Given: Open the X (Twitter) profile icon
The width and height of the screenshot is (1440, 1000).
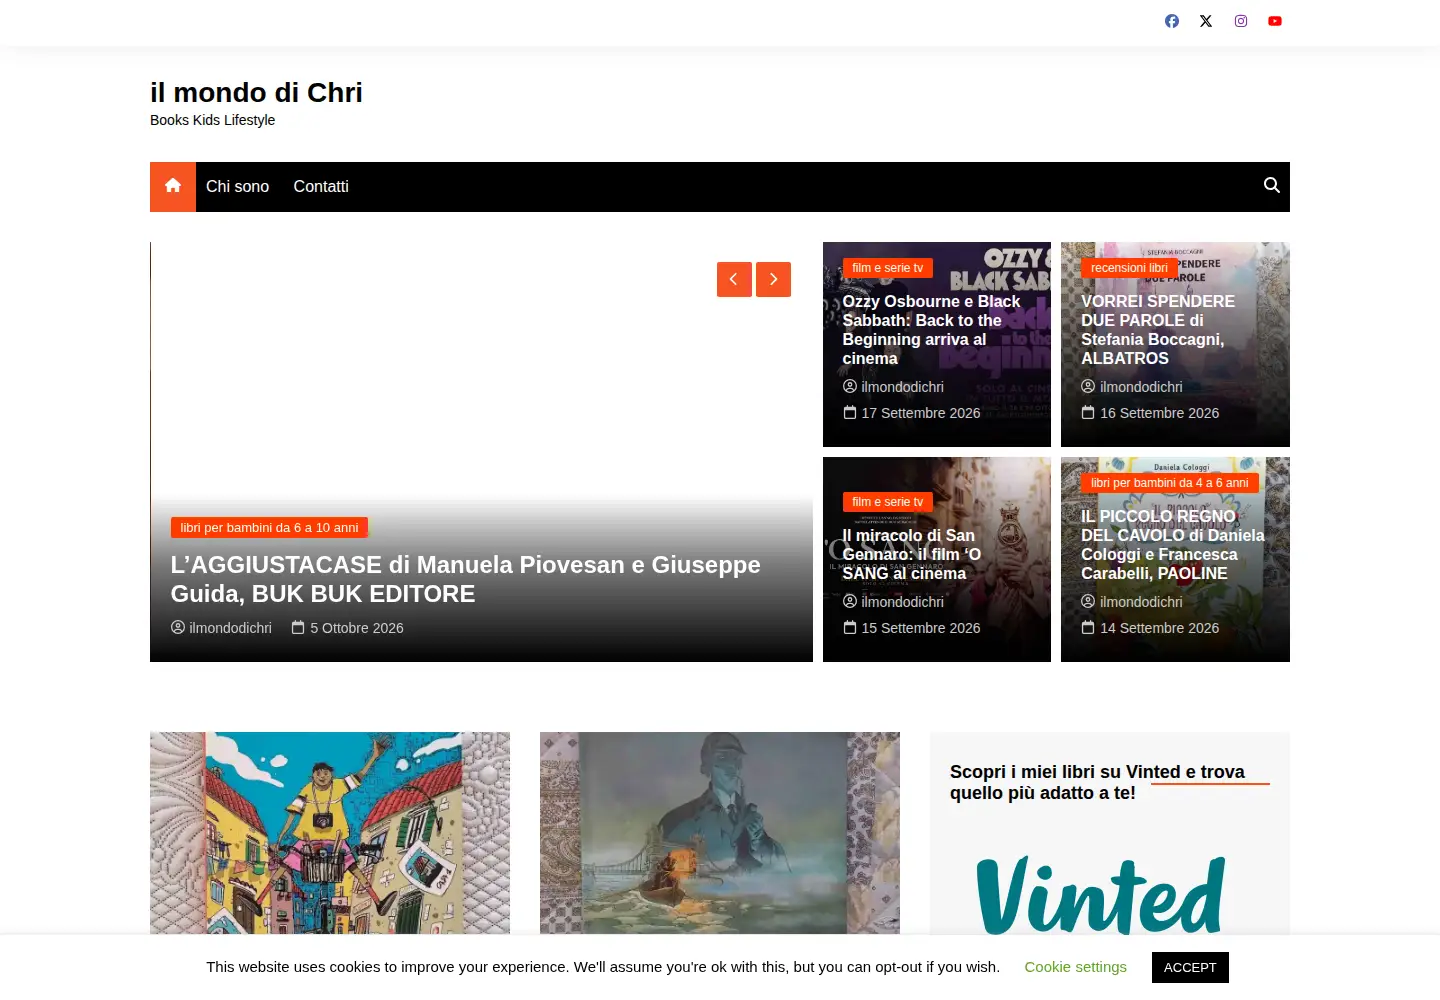Looking at the screenshot, I should [1206, 21].
